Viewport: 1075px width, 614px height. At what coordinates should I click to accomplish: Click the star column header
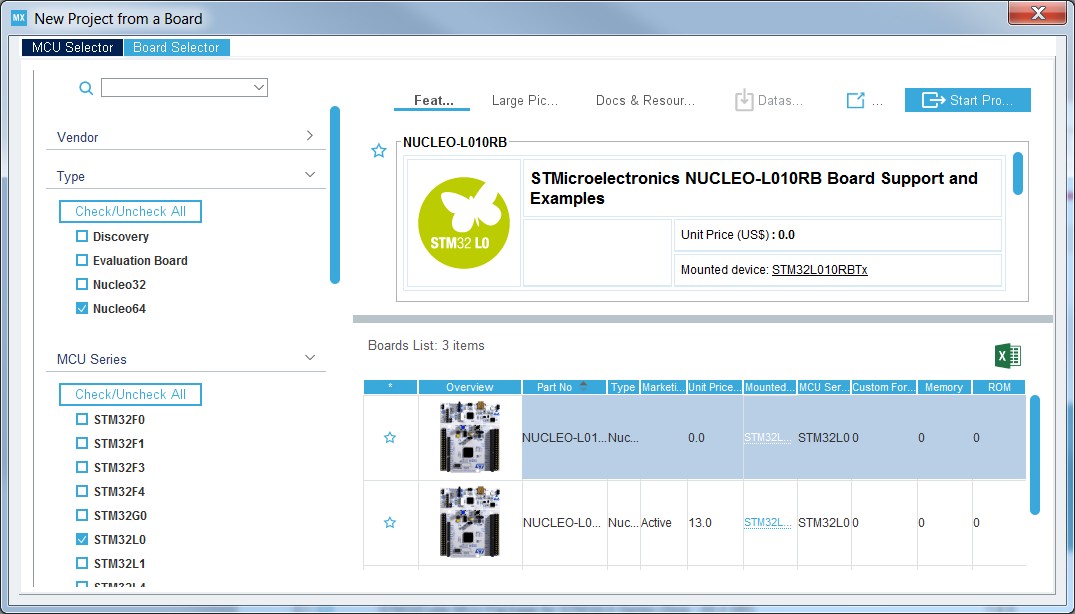point(390,387)
